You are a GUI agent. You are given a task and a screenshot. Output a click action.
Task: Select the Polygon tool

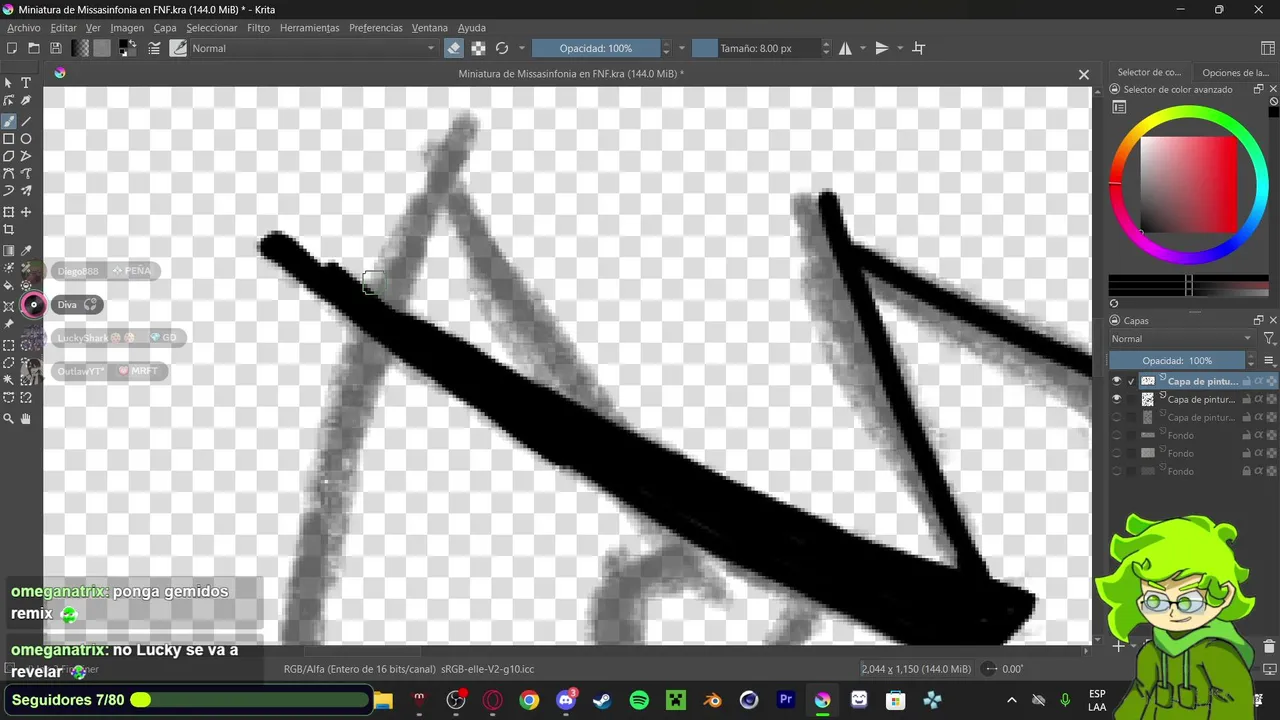9,156
